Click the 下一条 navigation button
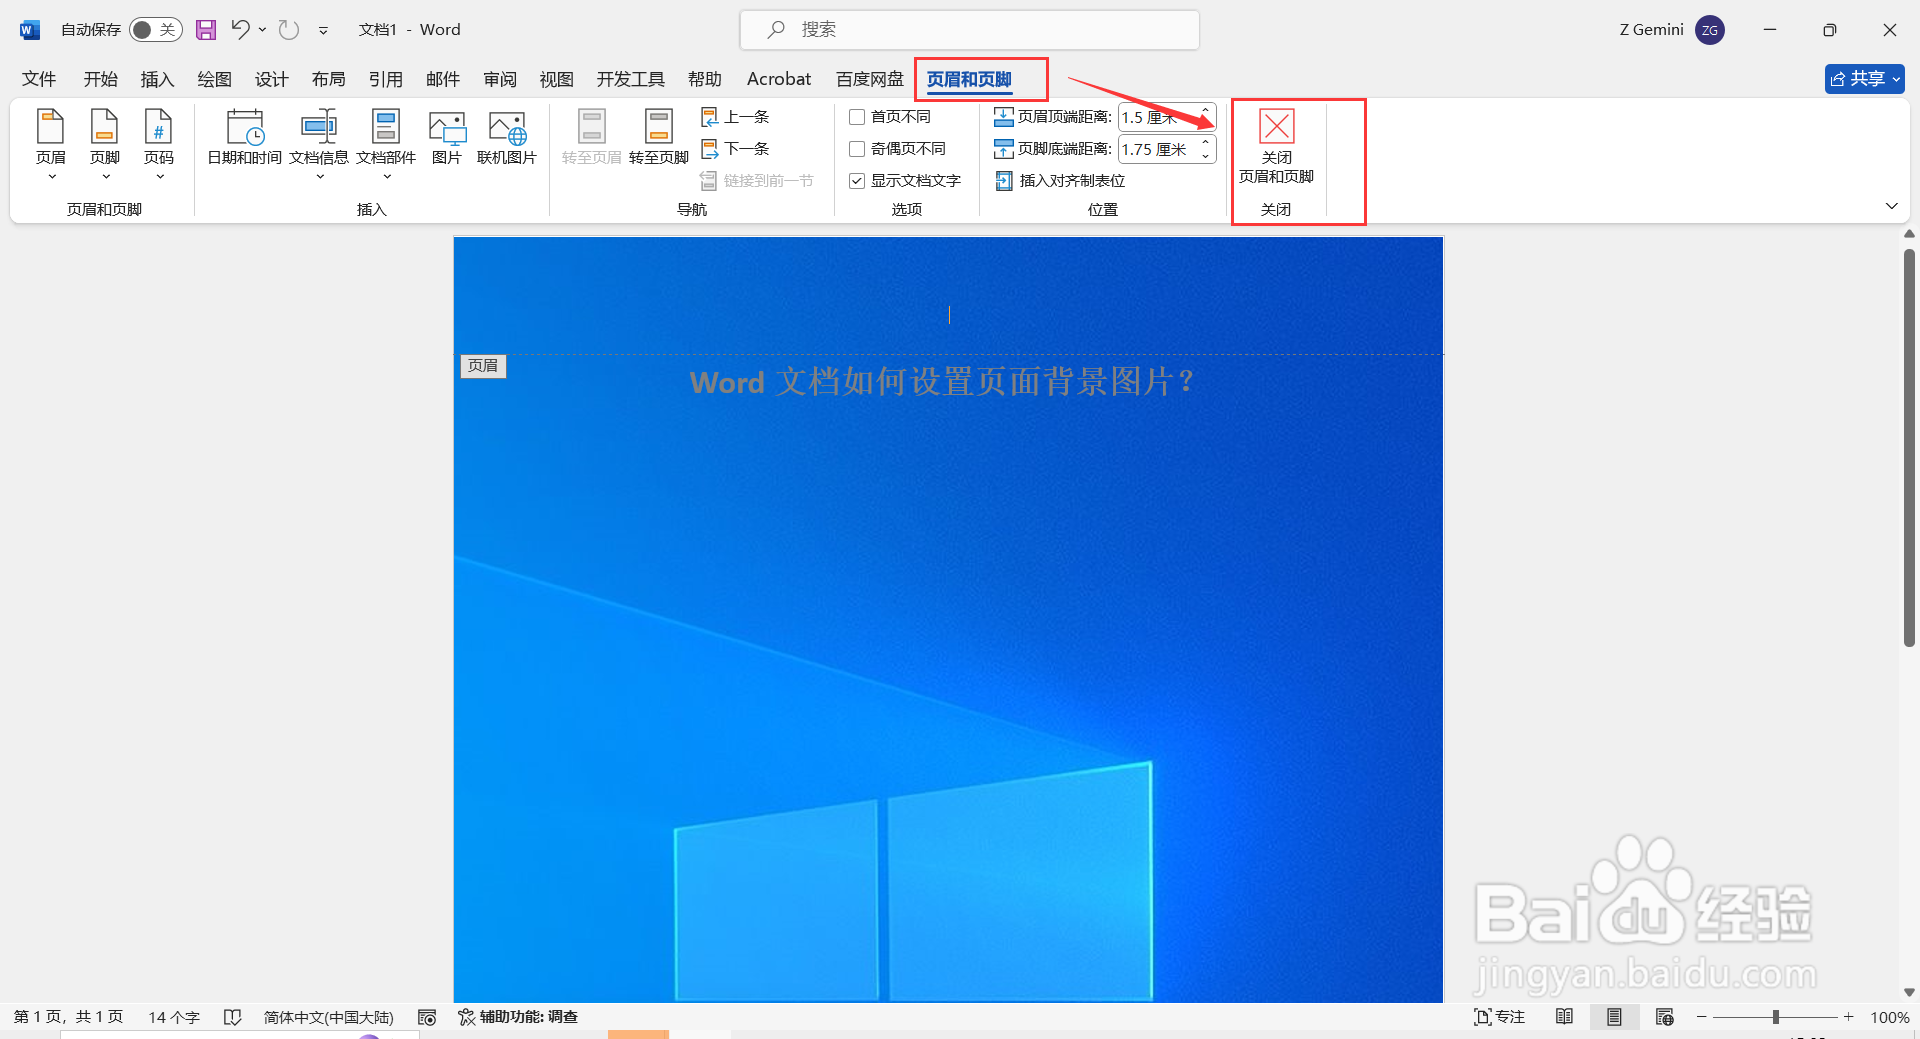Viewport: 1920px width, 1039px height. click(x=736, y=148)
